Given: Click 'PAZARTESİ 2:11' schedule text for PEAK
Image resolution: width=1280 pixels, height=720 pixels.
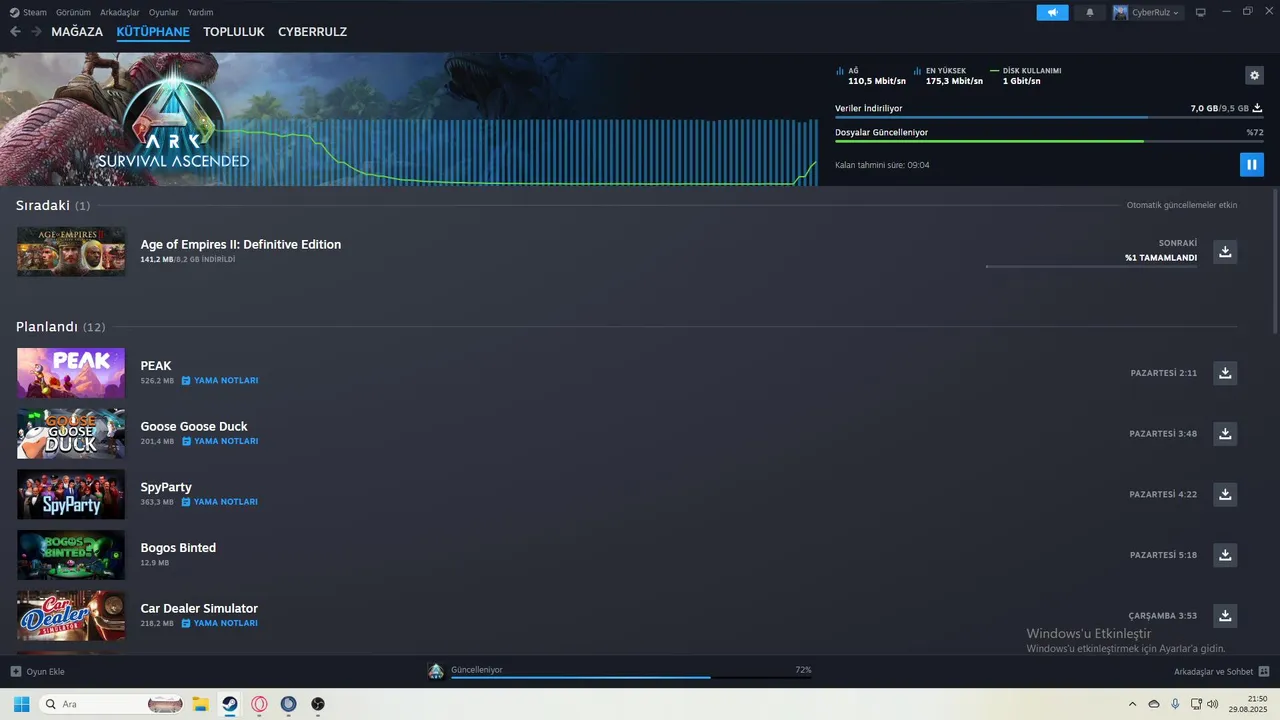Looking at the screenshot, I should (1163, 373).
